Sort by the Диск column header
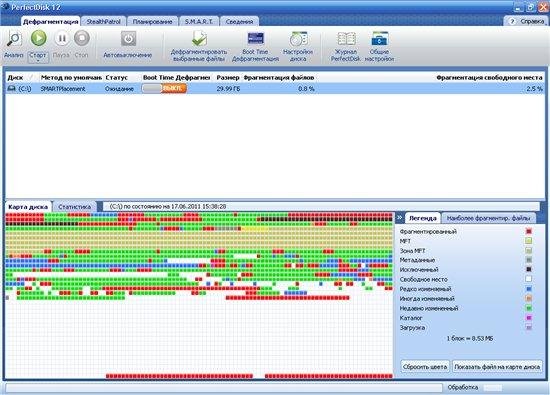Screen dimensions: 550x395 click(x=15, y=78)
